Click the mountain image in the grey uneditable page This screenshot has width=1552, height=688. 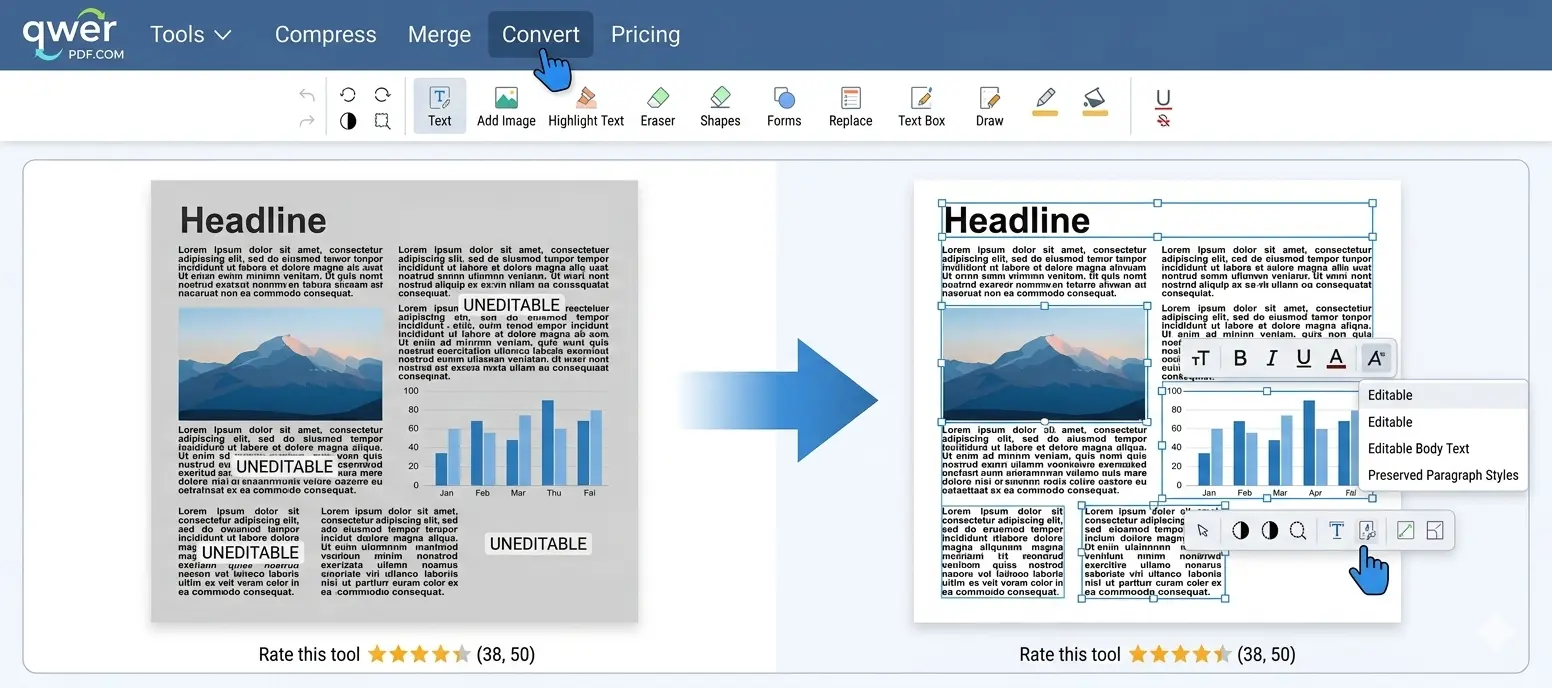click(x=280, y=364)
